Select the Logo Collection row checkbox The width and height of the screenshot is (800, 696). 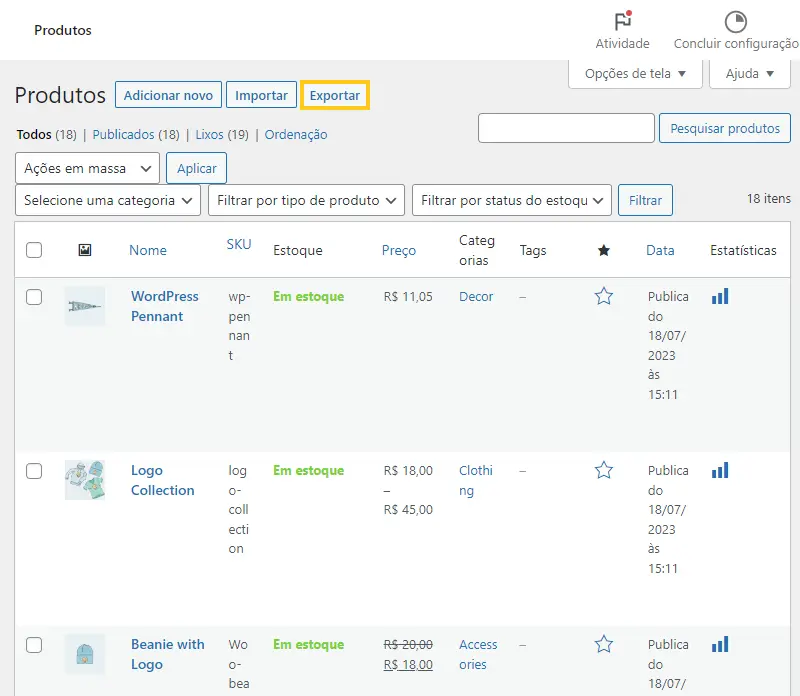(x=34, y=471)
